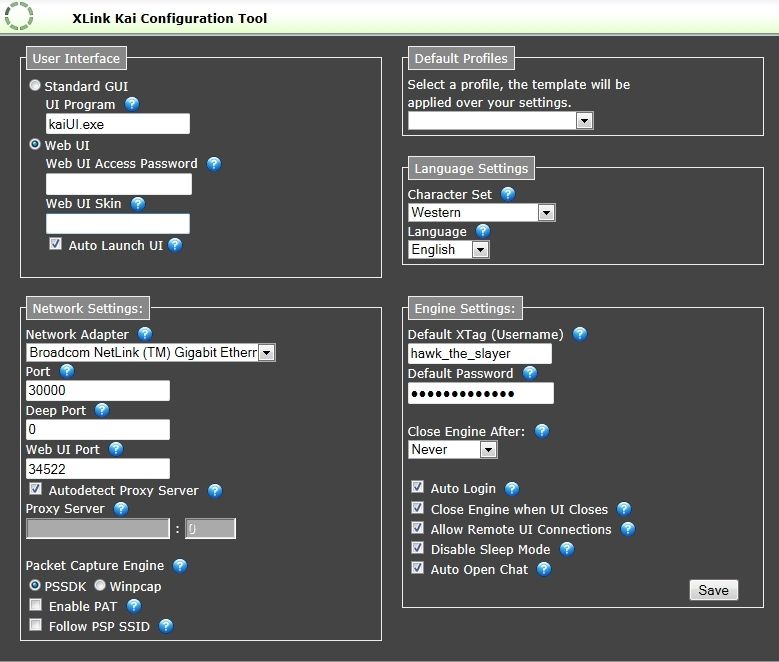Screen dimensions: 779x662
Task: Click the Web UI Skin field
Action: pyautogui.click(x=118, y=224)
